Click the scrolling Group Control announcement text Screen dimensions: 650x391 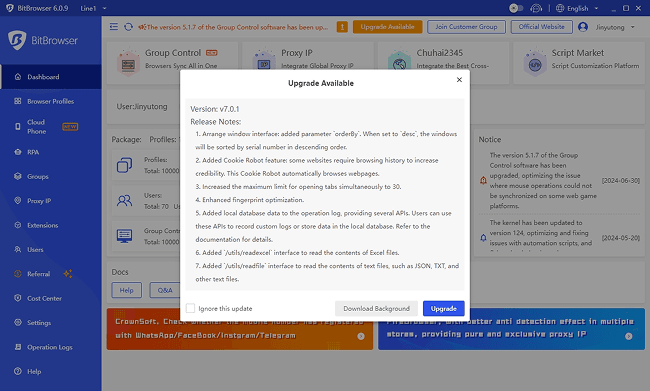tap(237, 27)
